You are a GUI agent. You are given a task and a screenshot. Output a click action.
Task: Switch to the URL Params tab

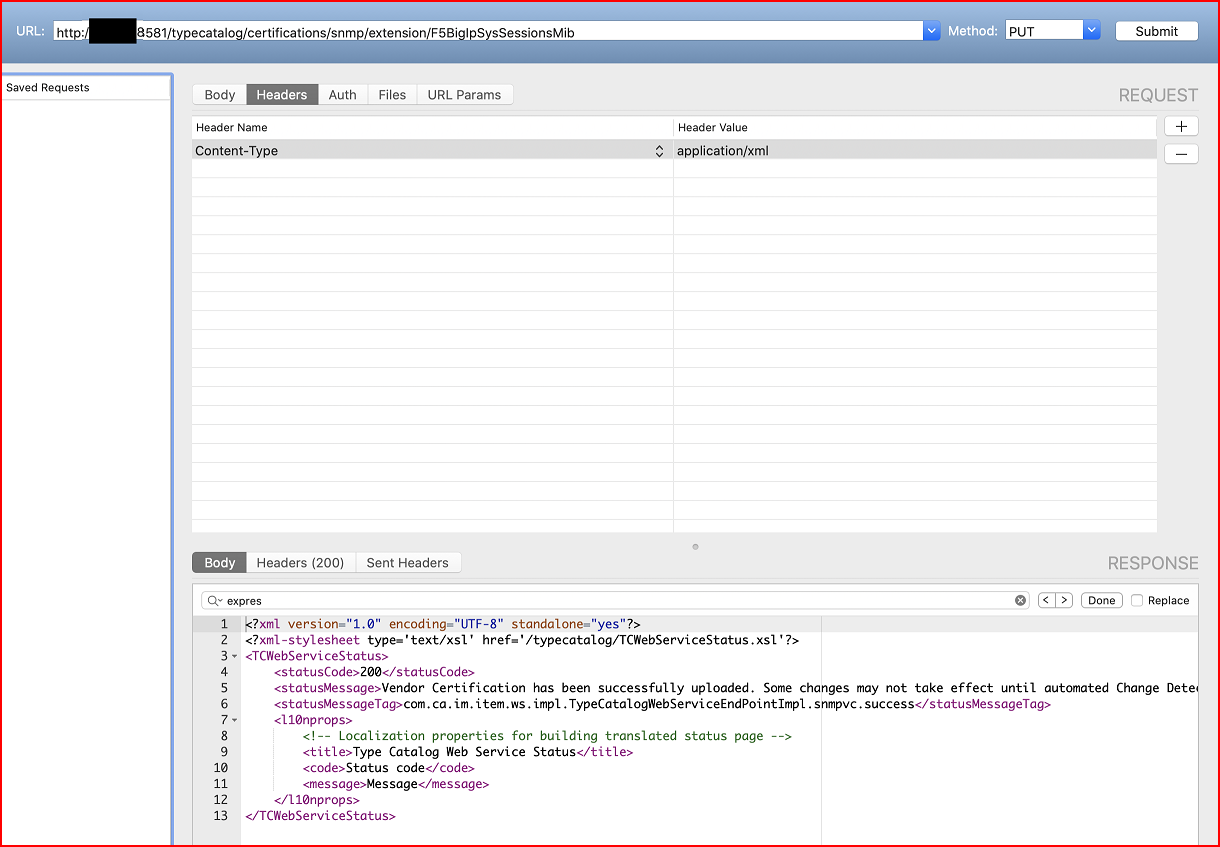464,95
